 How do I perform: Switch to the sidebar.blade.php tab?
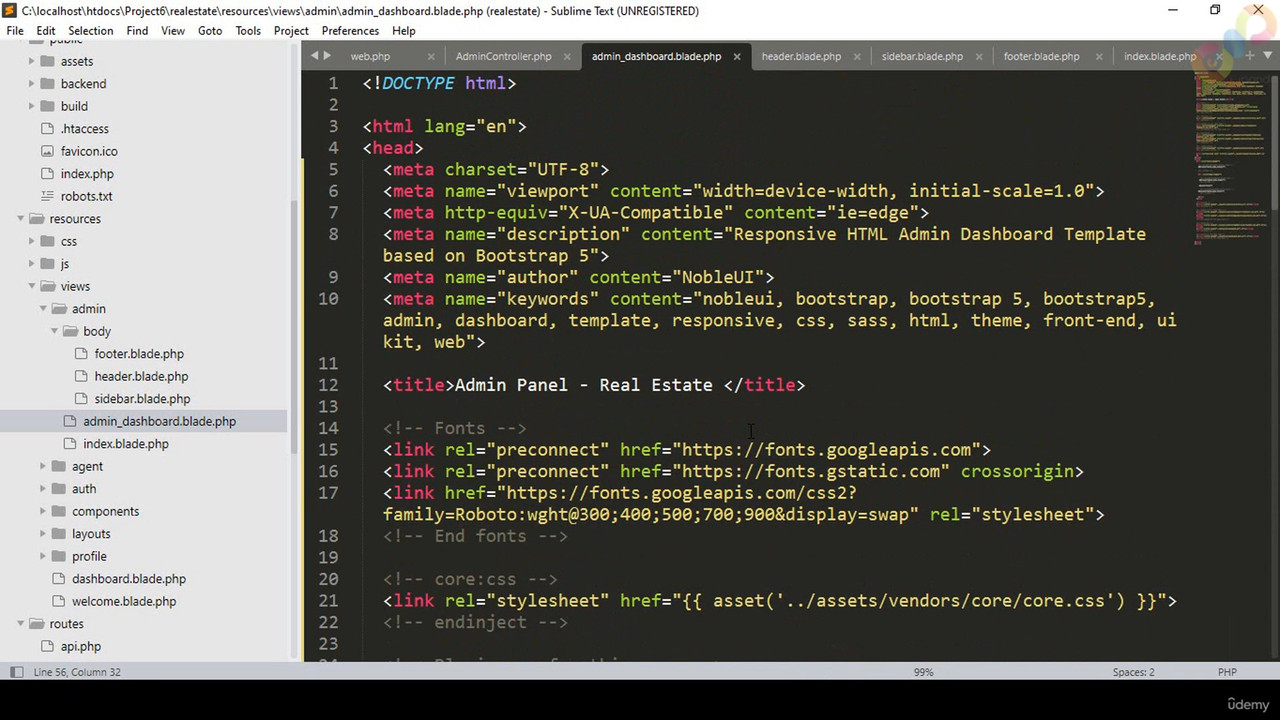(x=922, y=56)
